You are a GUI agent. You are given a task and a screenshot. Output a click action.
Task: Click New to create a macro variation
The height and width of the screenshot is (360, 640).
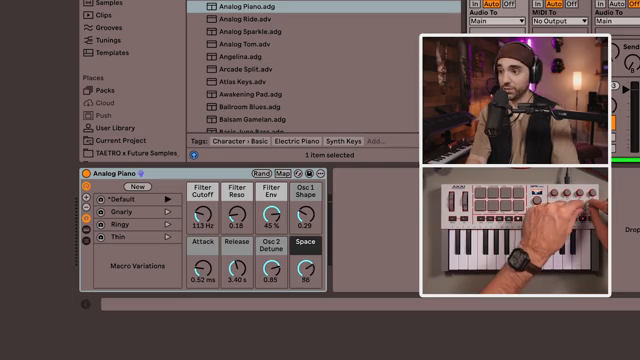(x=138, y=187)
